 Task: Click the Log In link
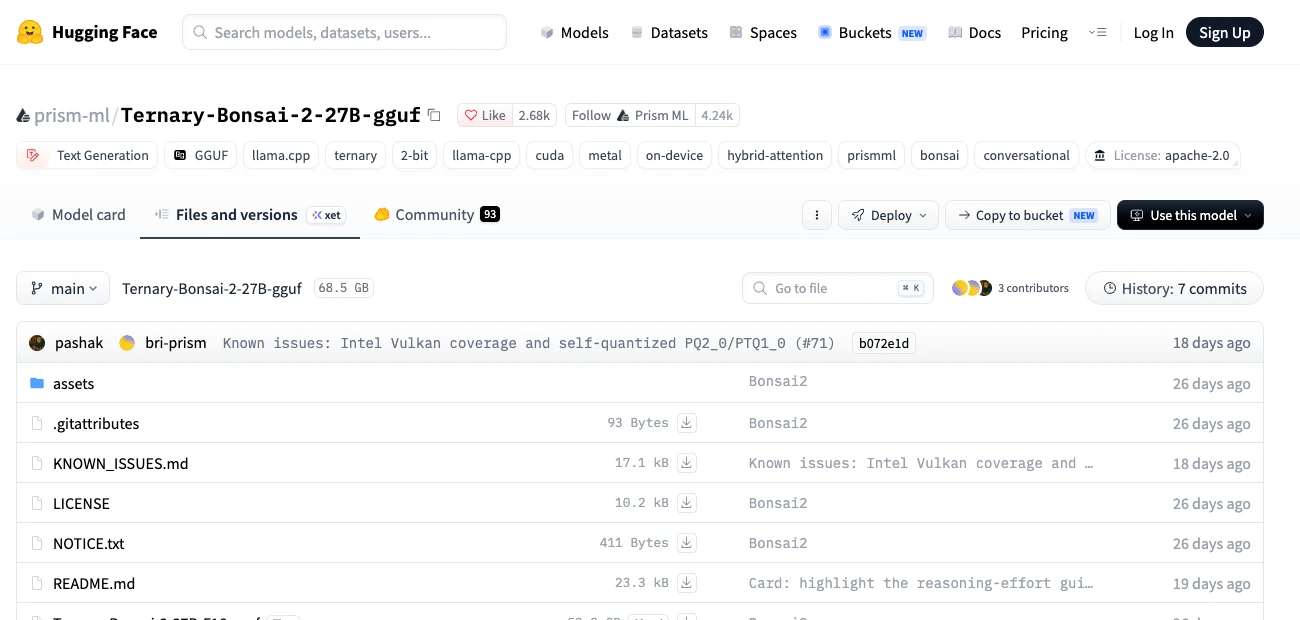1153,32
